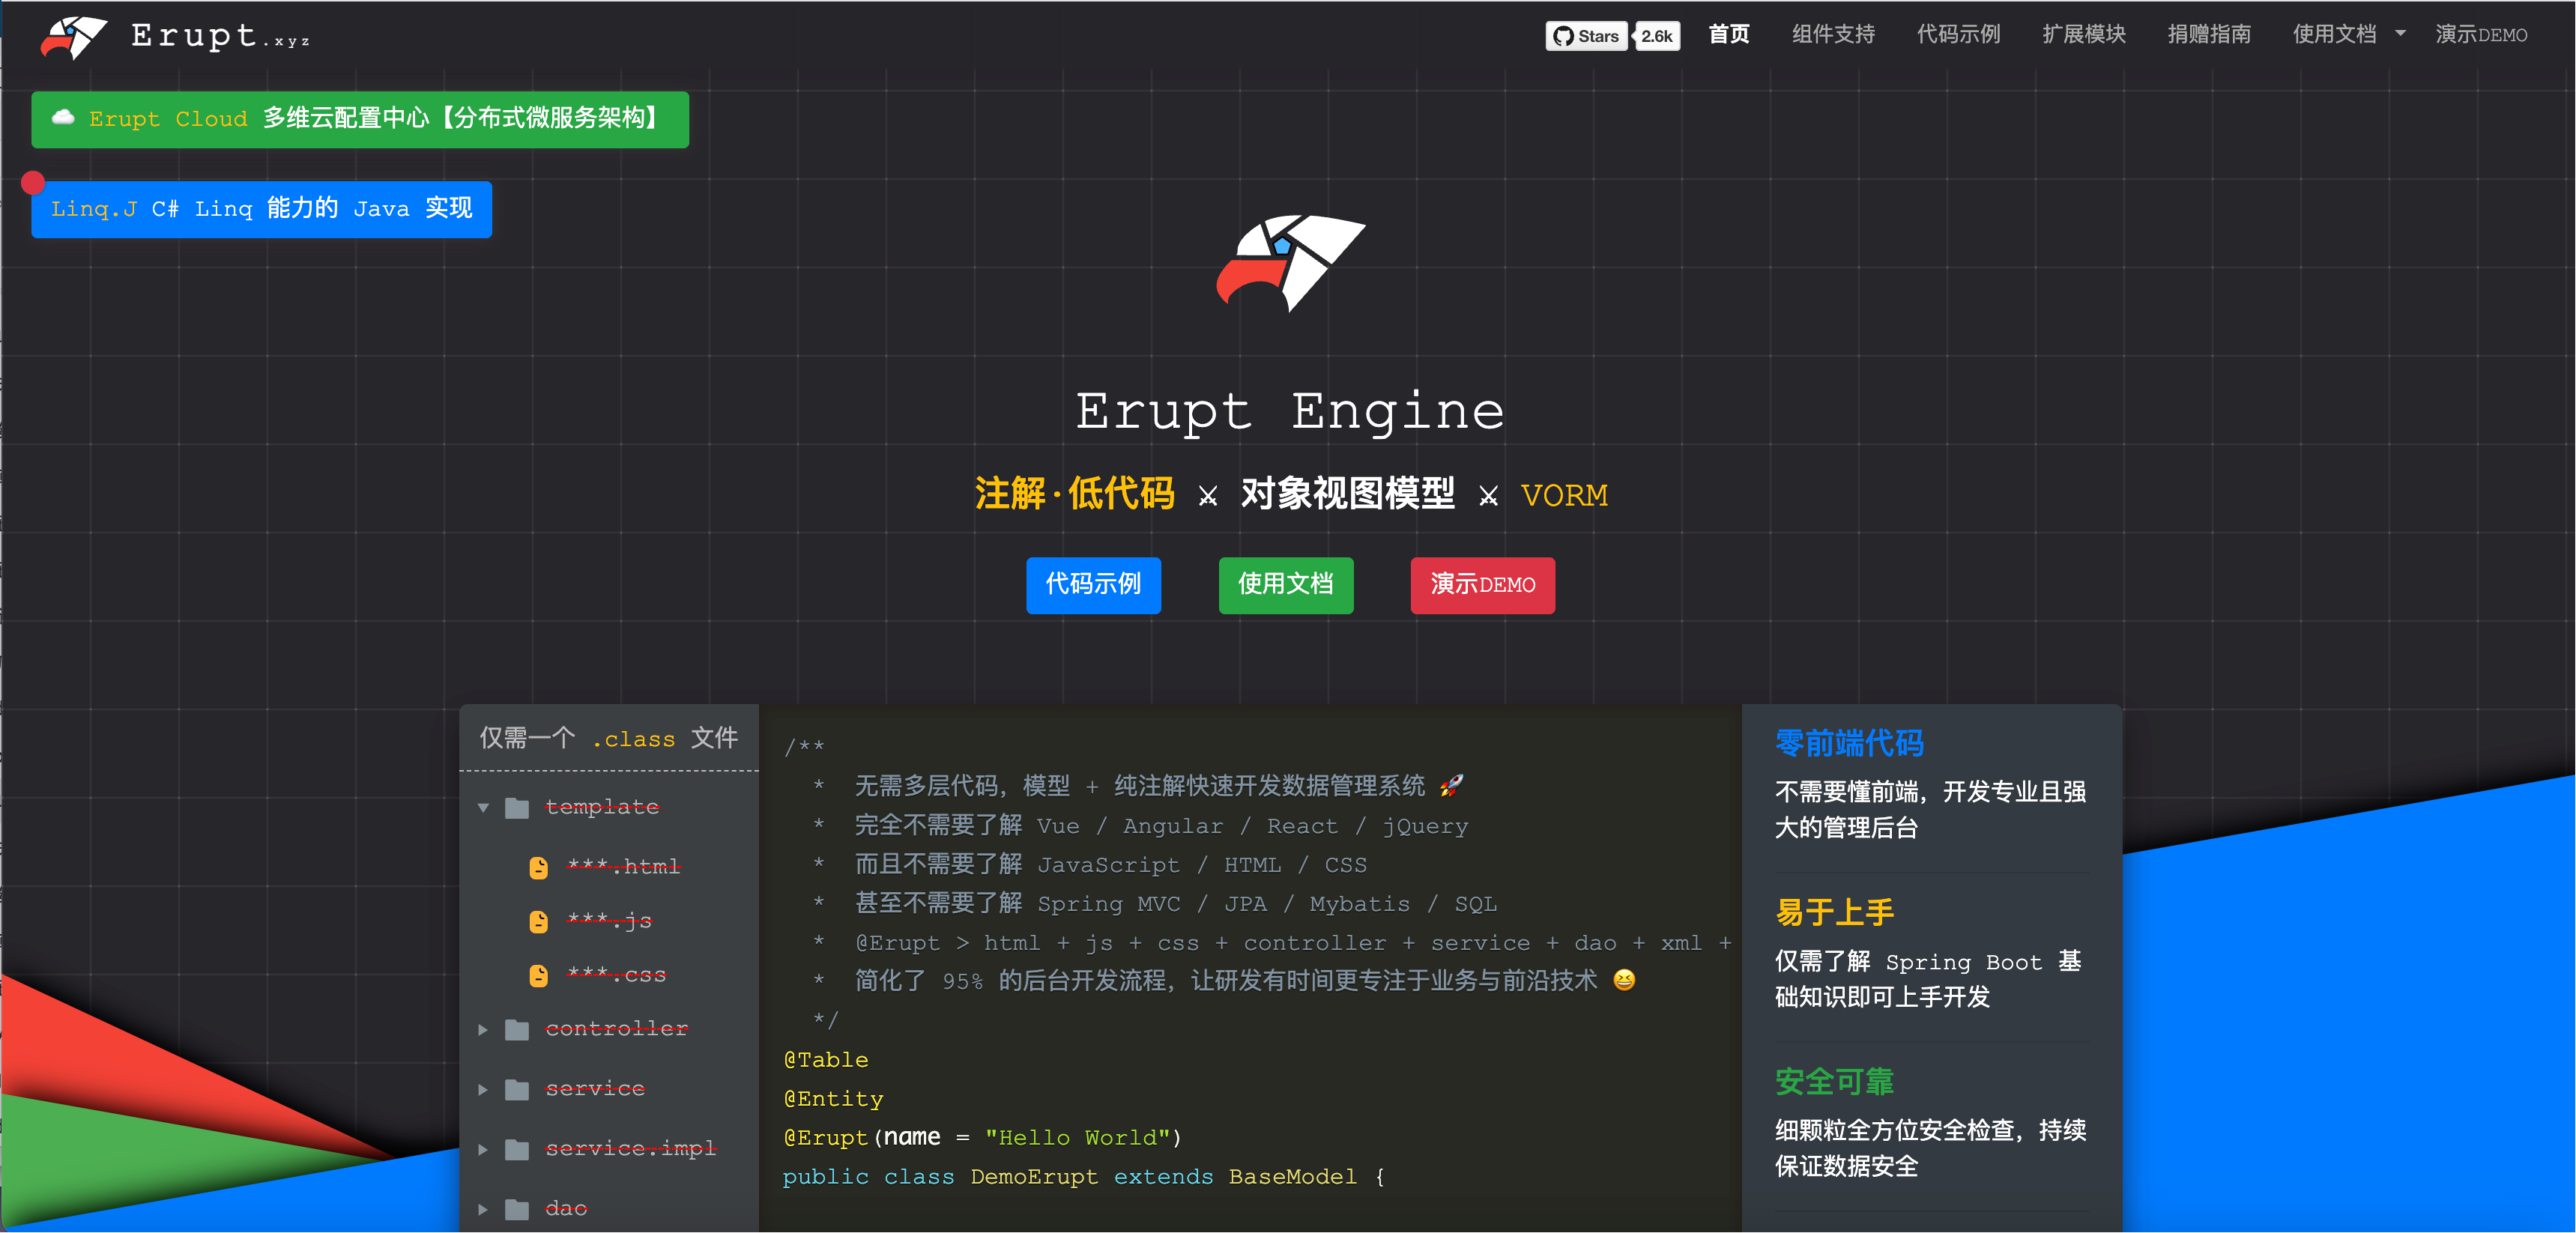Open the 捐赠指南 nav item
This screenshot has width=2576, height=1233.
[2209, 35]
